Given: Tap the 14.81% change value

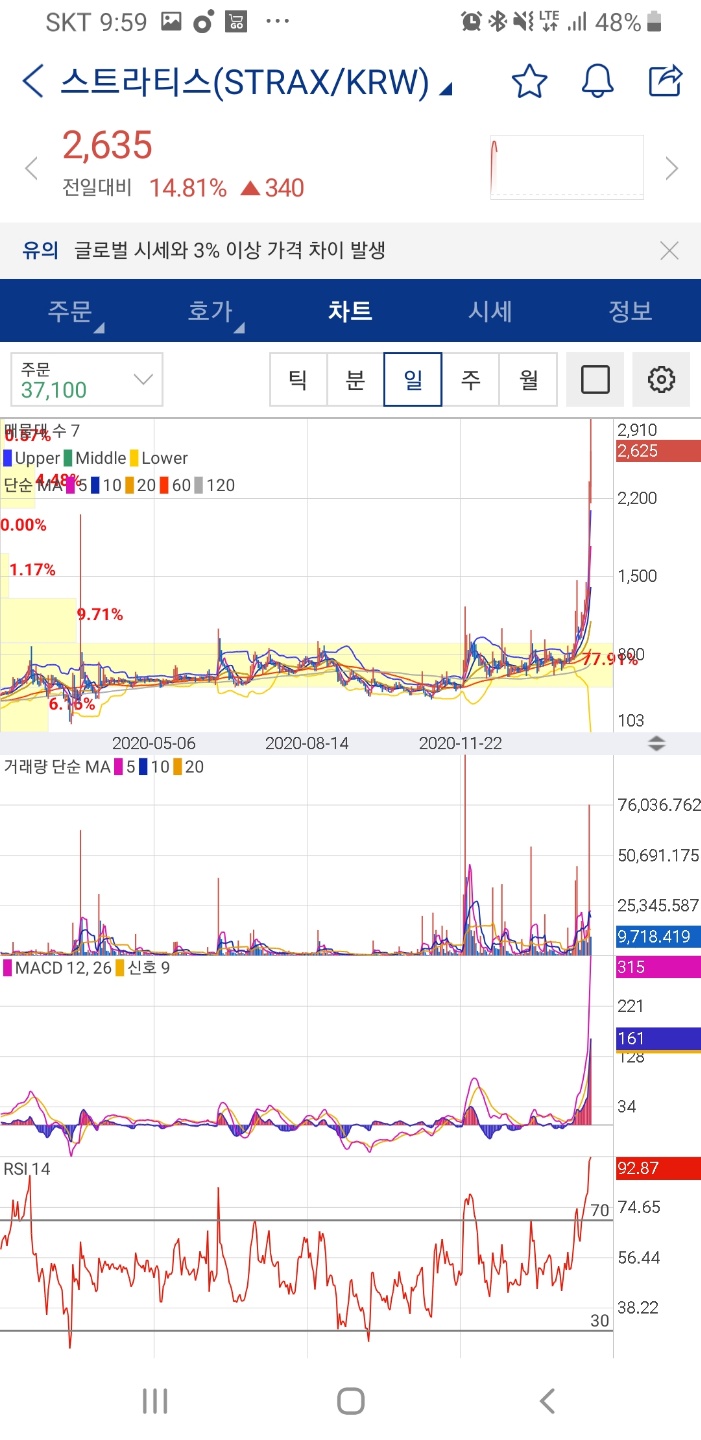Looking at the screenshot, I should pos(188,188).
